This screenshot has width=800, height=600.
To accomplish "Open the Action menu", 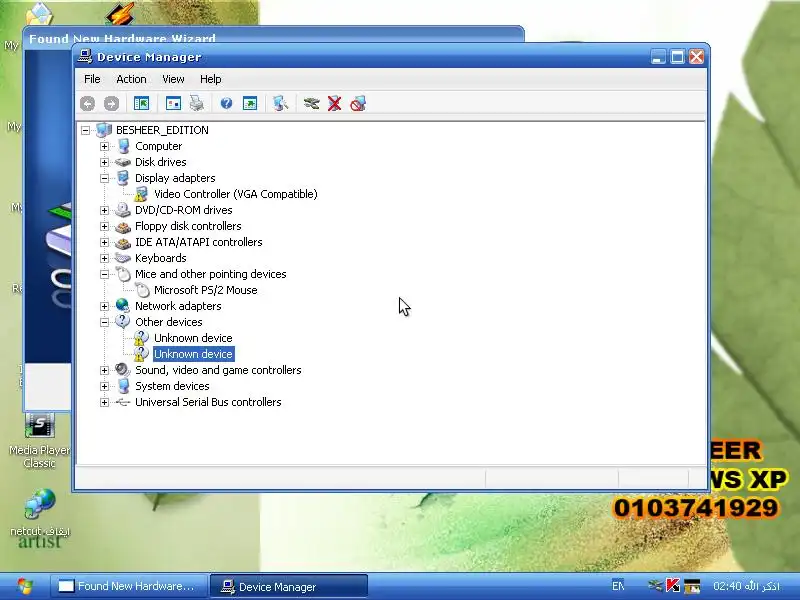I will tap(131, 79).
